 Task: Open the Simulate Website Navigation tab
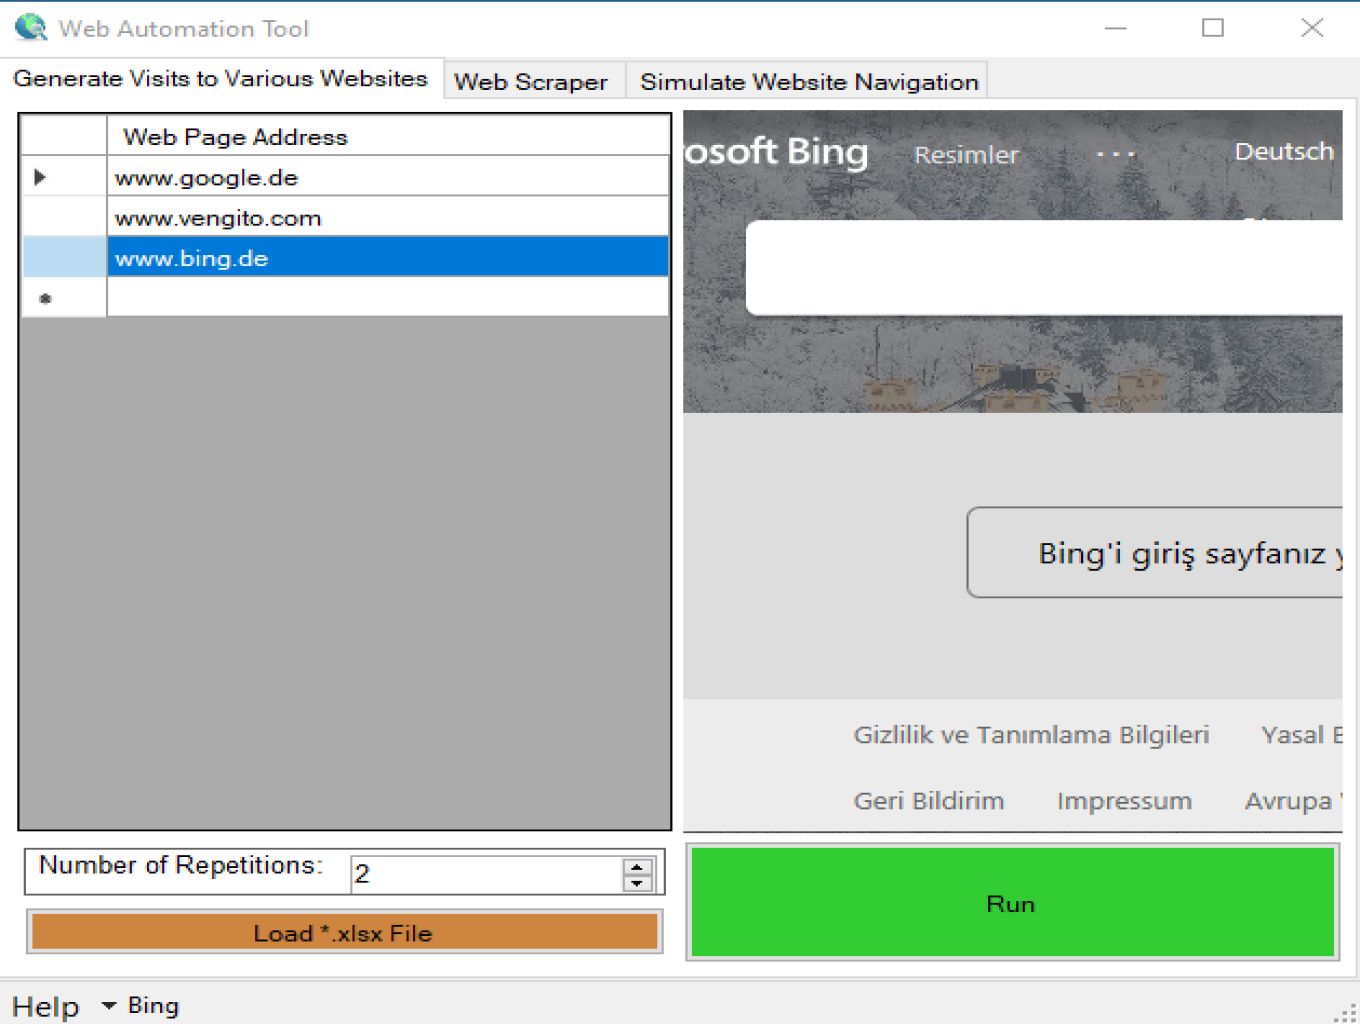tap(809, 82)
